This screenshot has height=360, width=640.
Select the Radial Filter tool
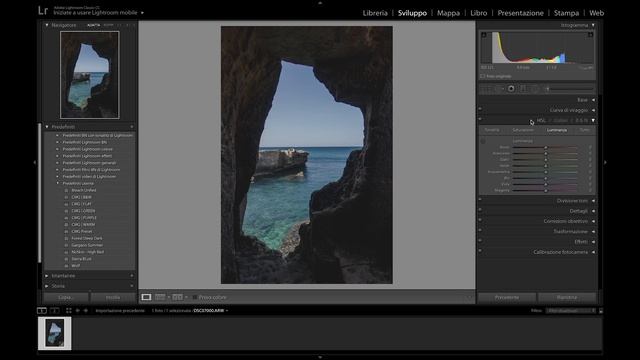(x=535, y=89)
